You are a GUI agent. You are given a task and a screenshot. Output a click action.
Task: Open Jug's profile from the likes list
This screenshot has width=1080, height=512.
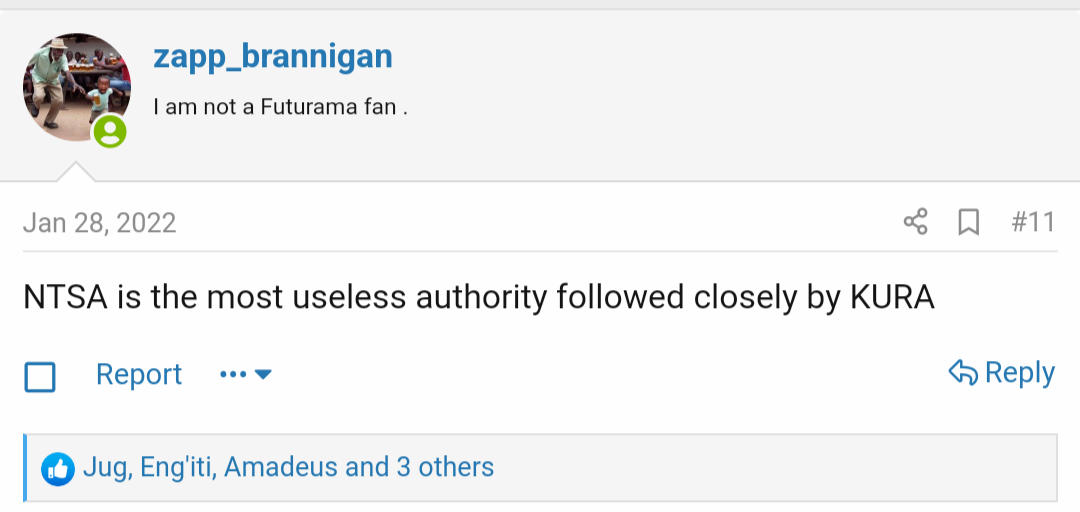[x=105, y=467]
